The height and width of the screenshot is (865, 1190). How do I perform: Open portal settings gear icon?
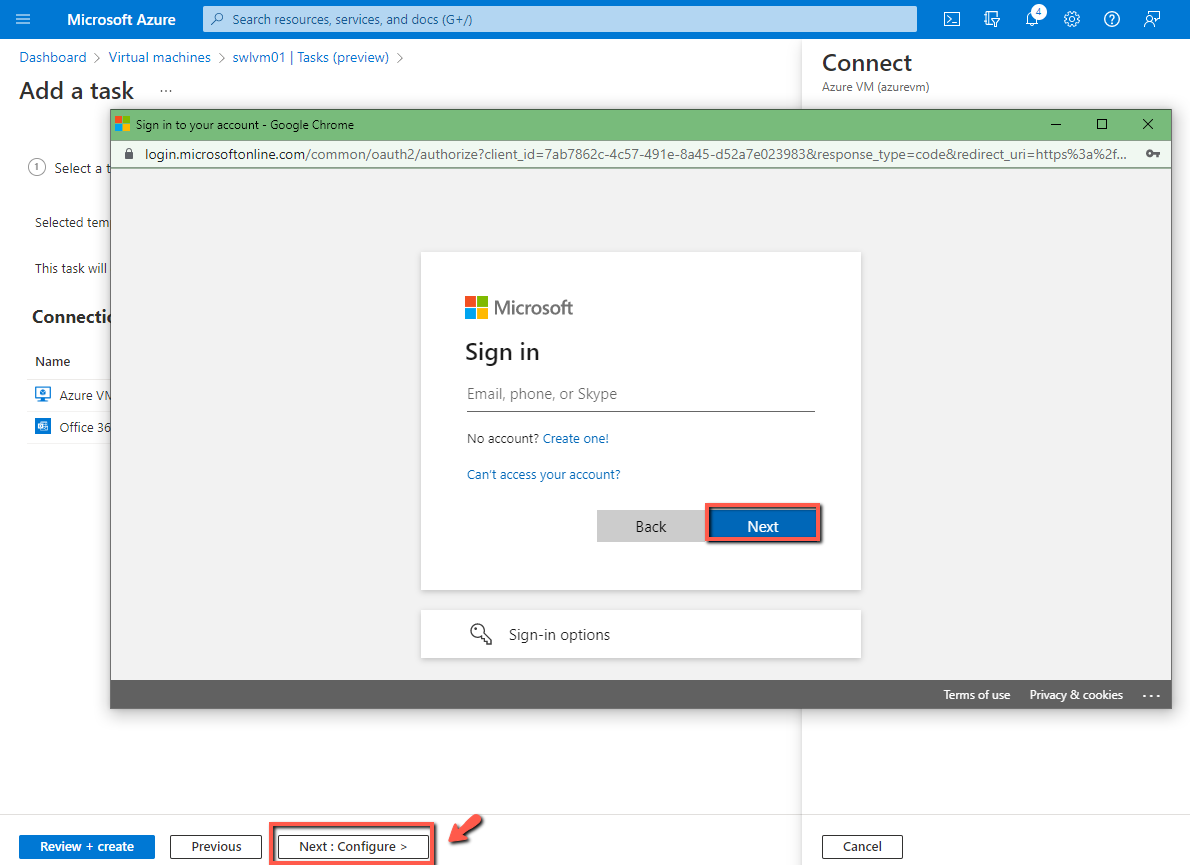click(x=1072, y=19)
